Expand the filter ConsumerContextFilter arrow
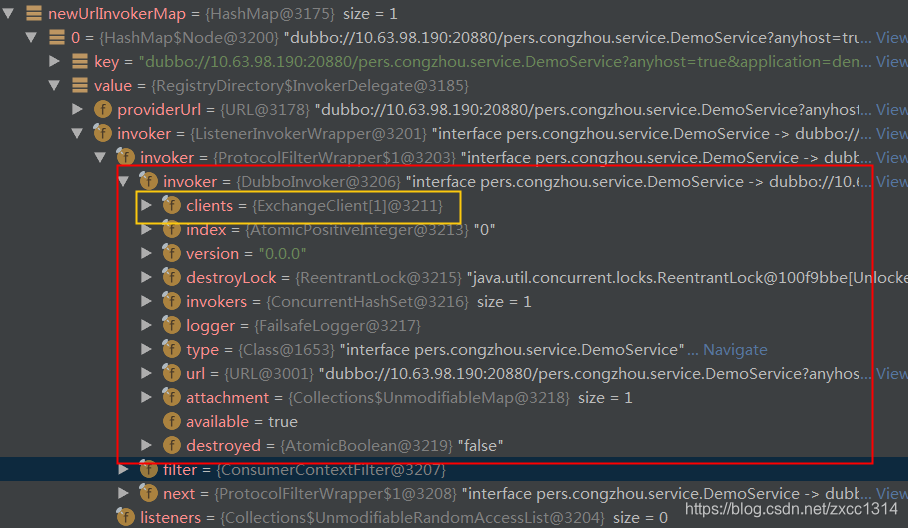908x528 pixels. (x=124, y=470)
